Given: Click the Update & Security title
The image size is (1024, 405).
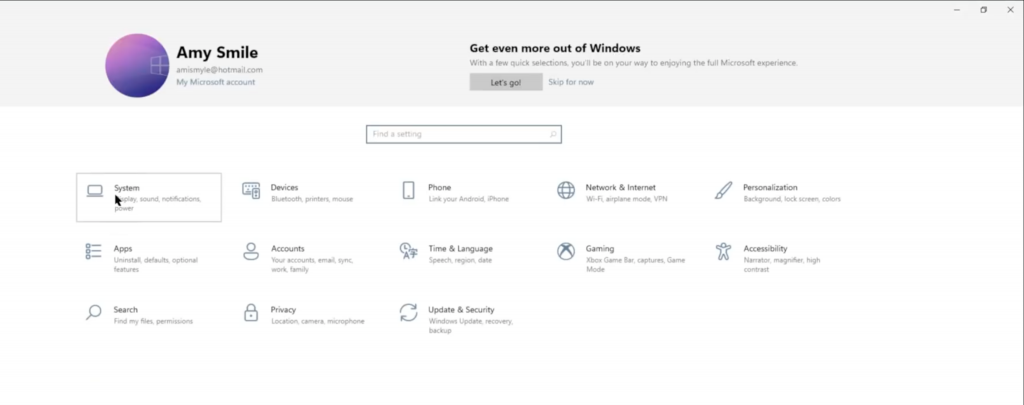Looking at the screenshot, I should [x=461, y=310].
